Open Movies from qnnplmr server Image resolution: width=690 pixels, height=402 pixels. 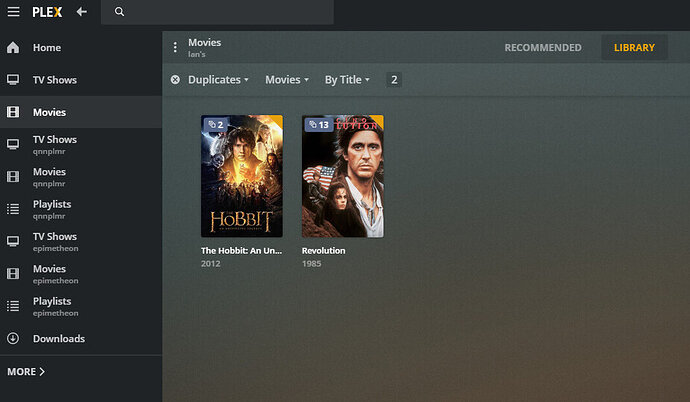81,176
